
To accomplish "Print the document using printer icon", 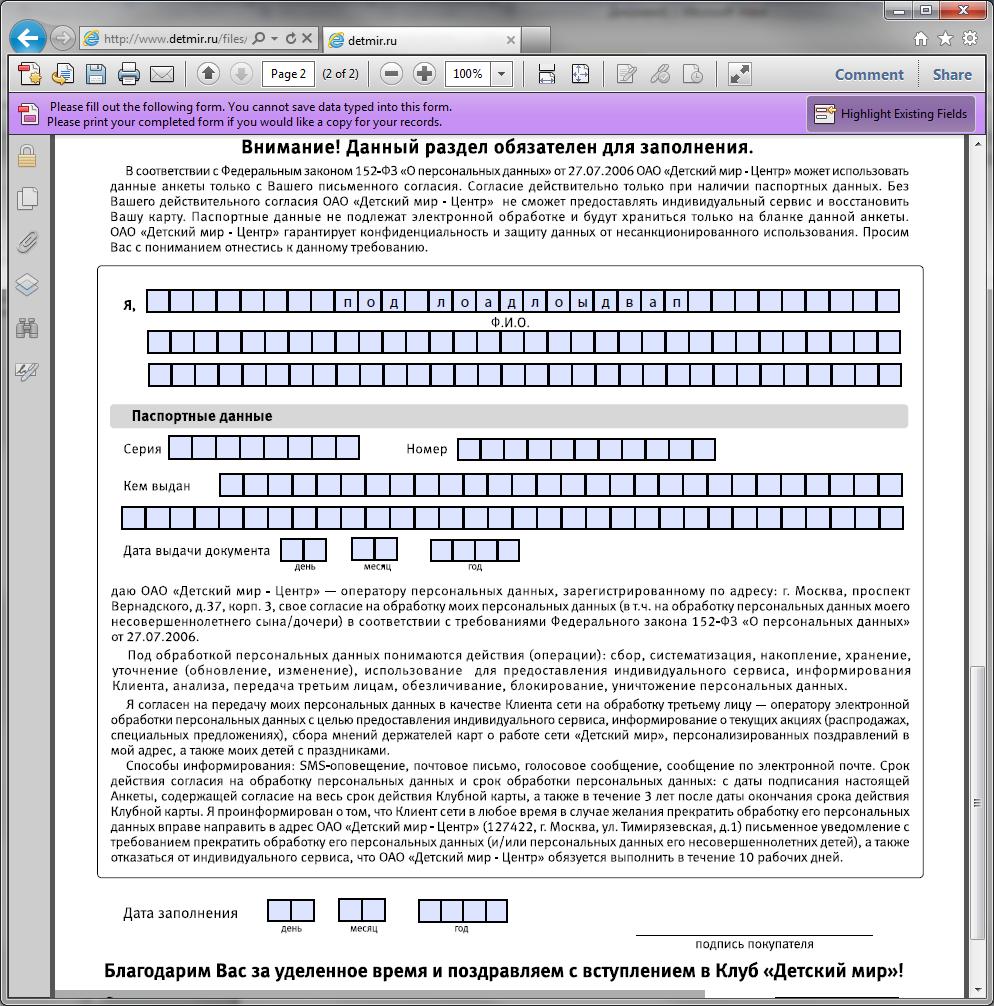I will click(129, 74).
